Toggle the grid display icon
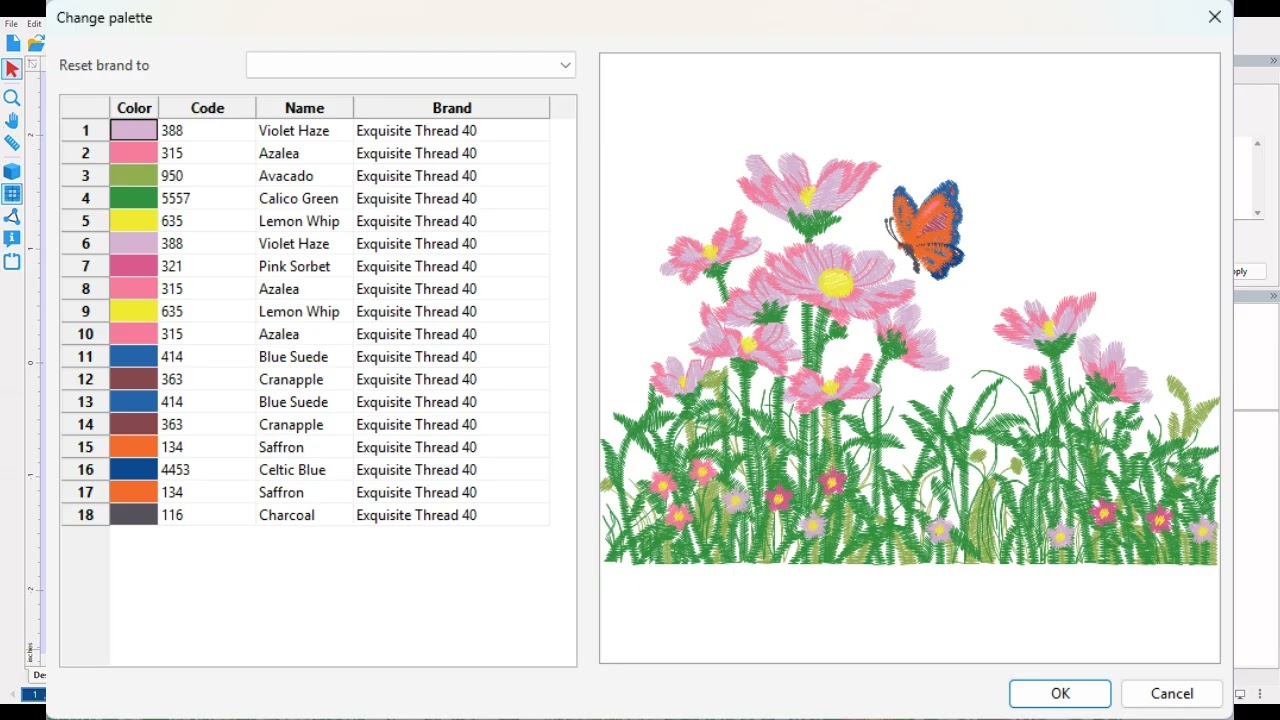Image resolution: width=1280 pixels, height=720 pixels. [12, 194]
